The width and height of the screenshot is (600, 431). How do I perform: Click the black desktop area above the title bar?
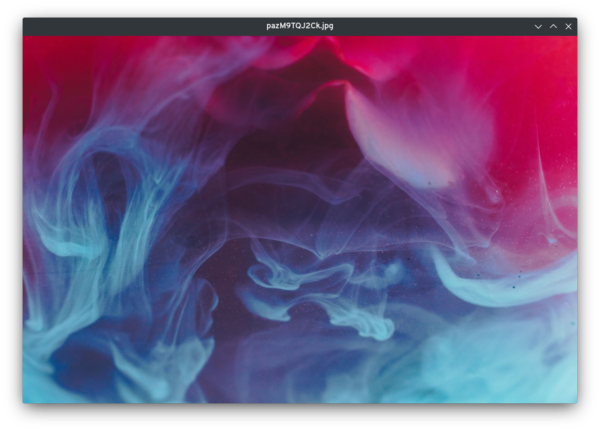click(300, 8)
